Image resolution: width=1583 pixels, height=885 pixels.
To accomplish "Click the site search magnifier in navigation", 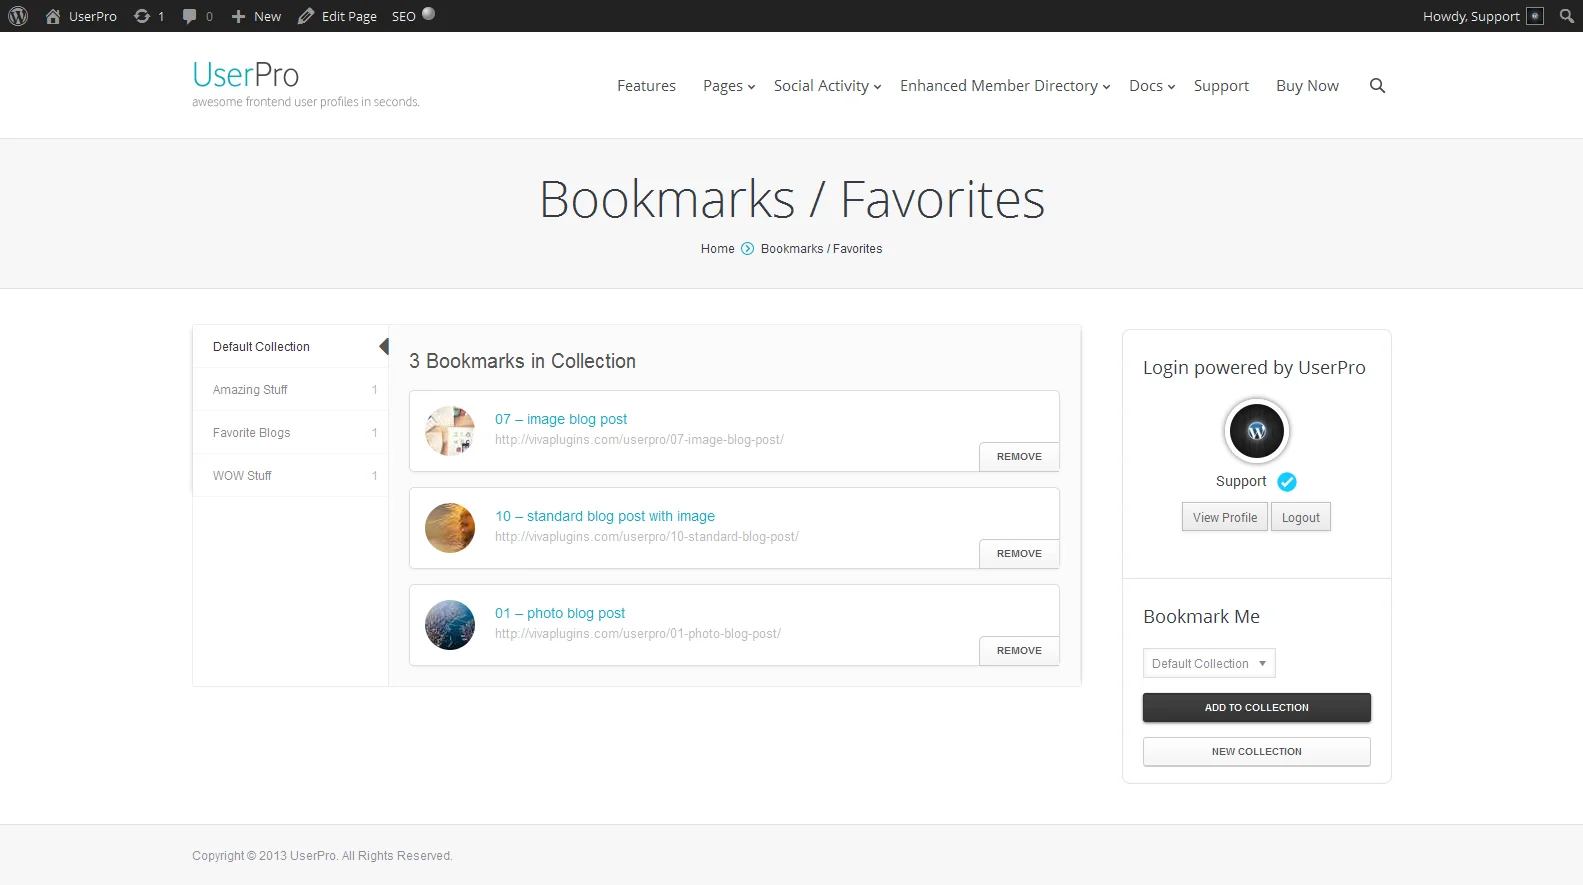I will point(1377,86).
